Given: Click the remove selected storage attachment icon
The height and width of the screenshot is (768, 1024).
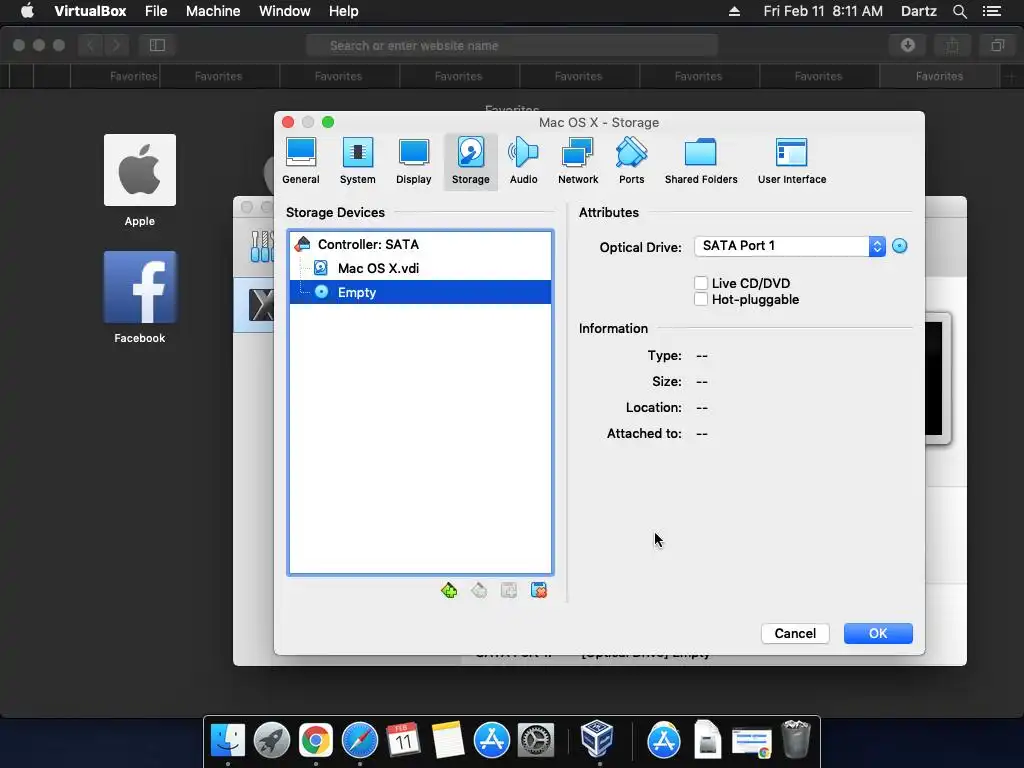Looking at the screenshot, I should pos(539,591).
